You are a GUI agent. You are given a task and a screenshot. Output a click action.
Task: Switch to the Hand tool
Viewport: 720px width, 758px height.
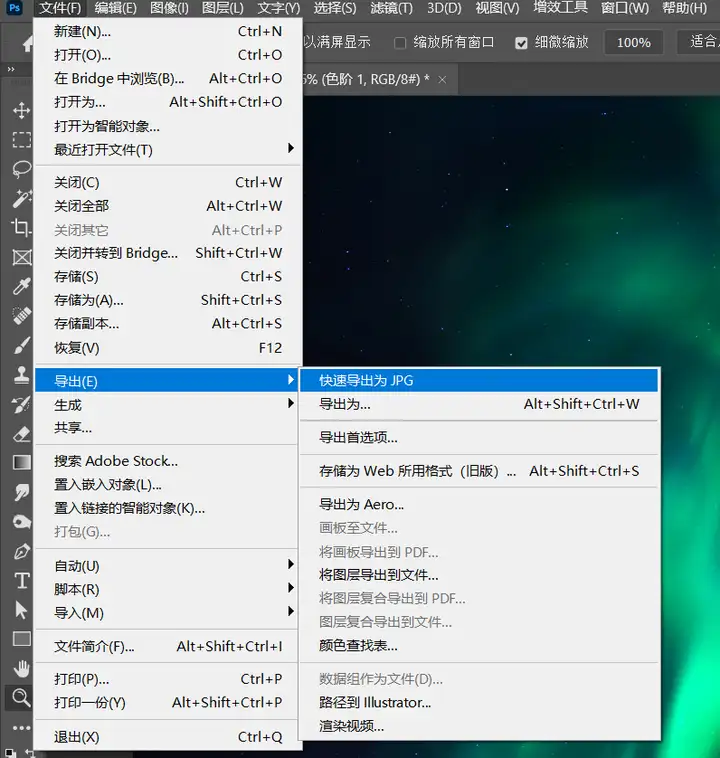(x=21, y=668)
